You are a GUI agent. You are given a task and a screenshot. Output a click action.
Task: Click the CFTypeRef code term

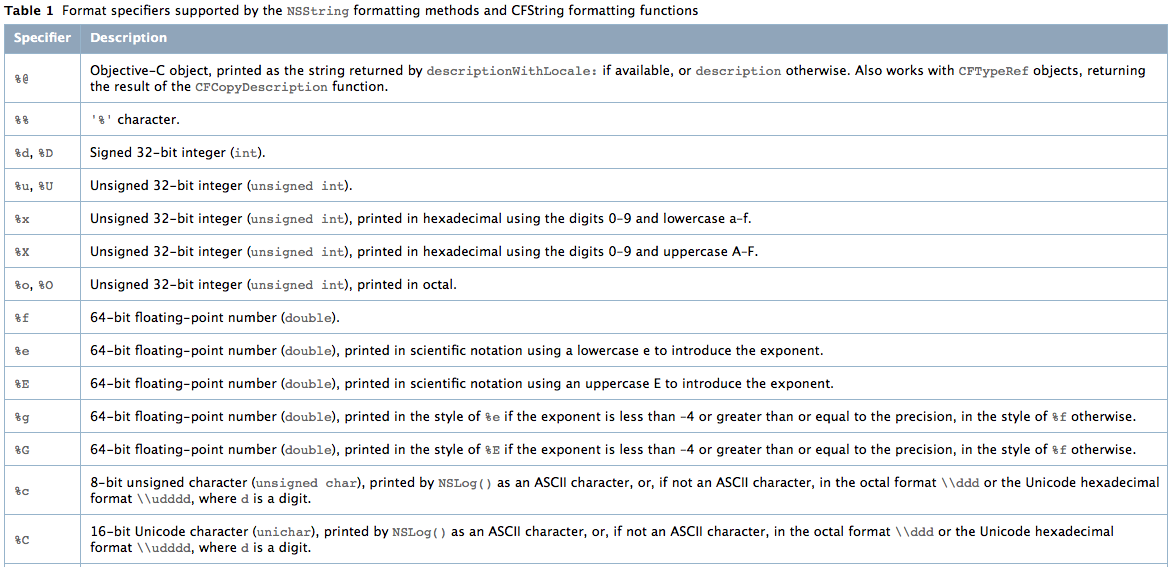click(993, 71)
